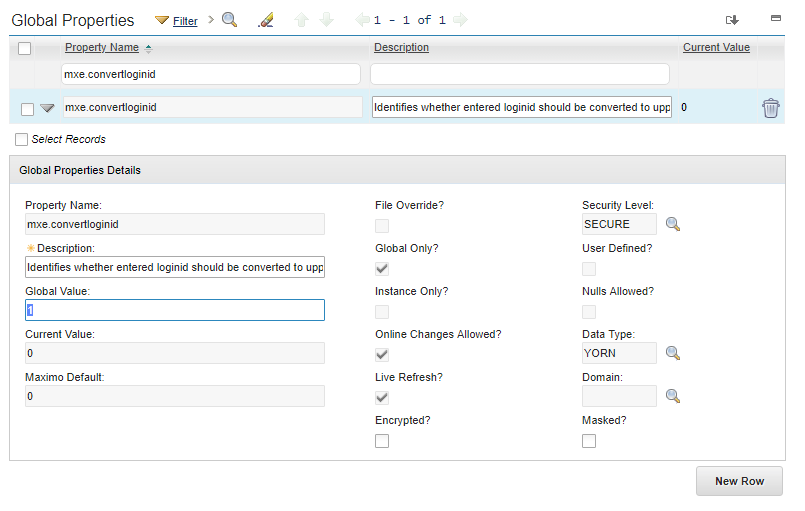
Task: Click the Nulls Allowed checkbox
Action: point(589,312)
